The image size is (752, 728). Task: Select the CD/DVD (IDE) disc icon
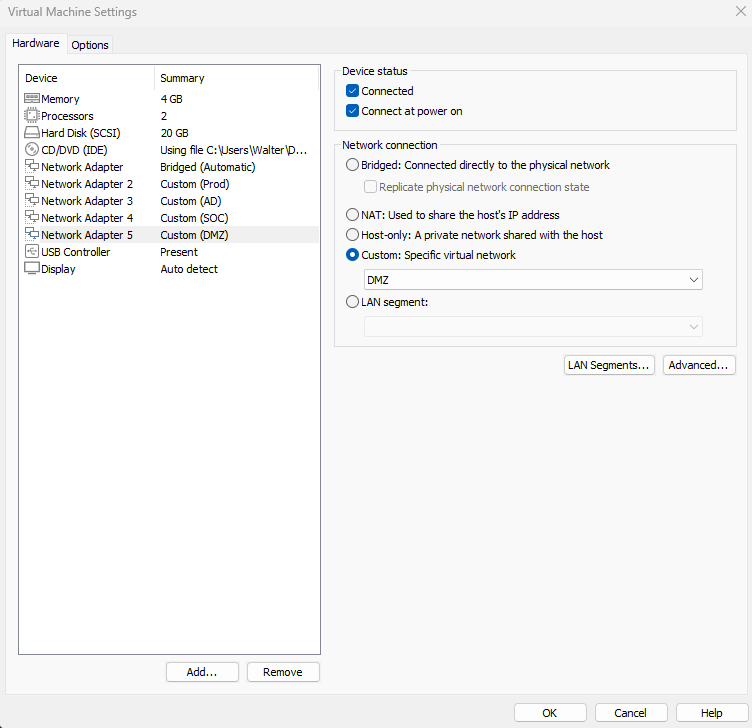click(31, 150)
